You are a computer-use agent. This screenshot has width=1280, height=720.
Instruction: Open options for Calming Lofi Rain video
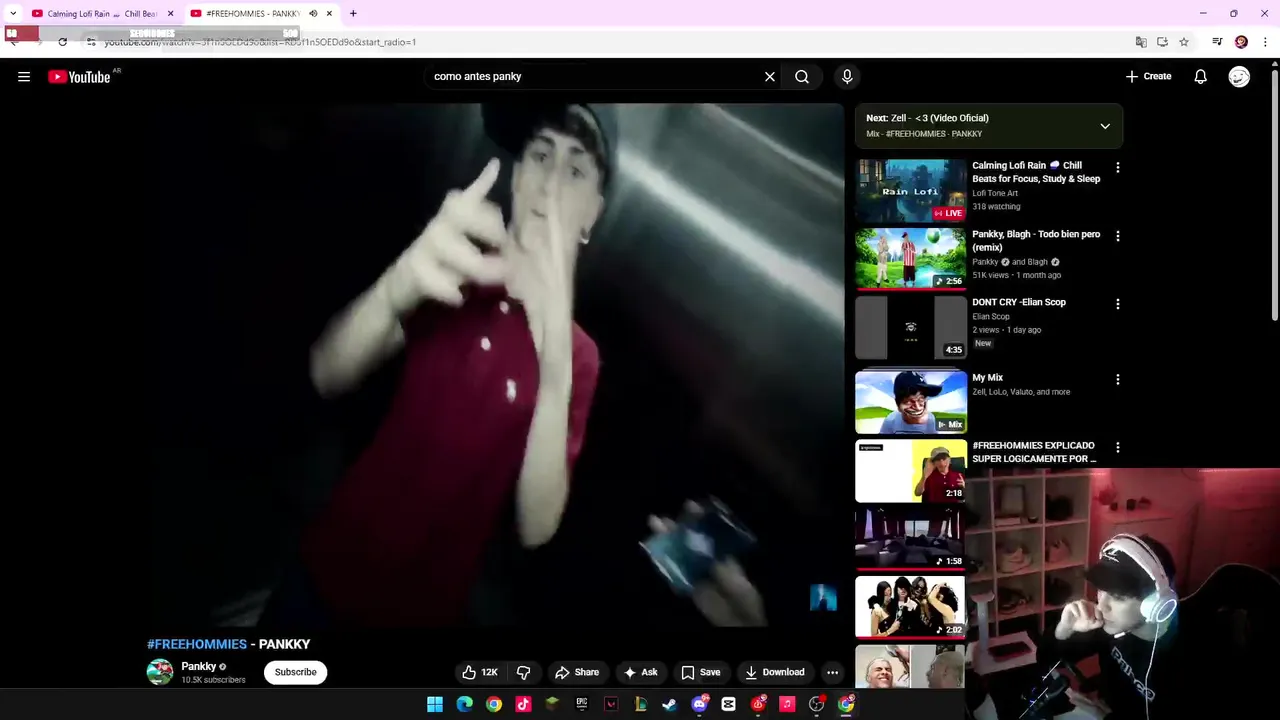1118,168
